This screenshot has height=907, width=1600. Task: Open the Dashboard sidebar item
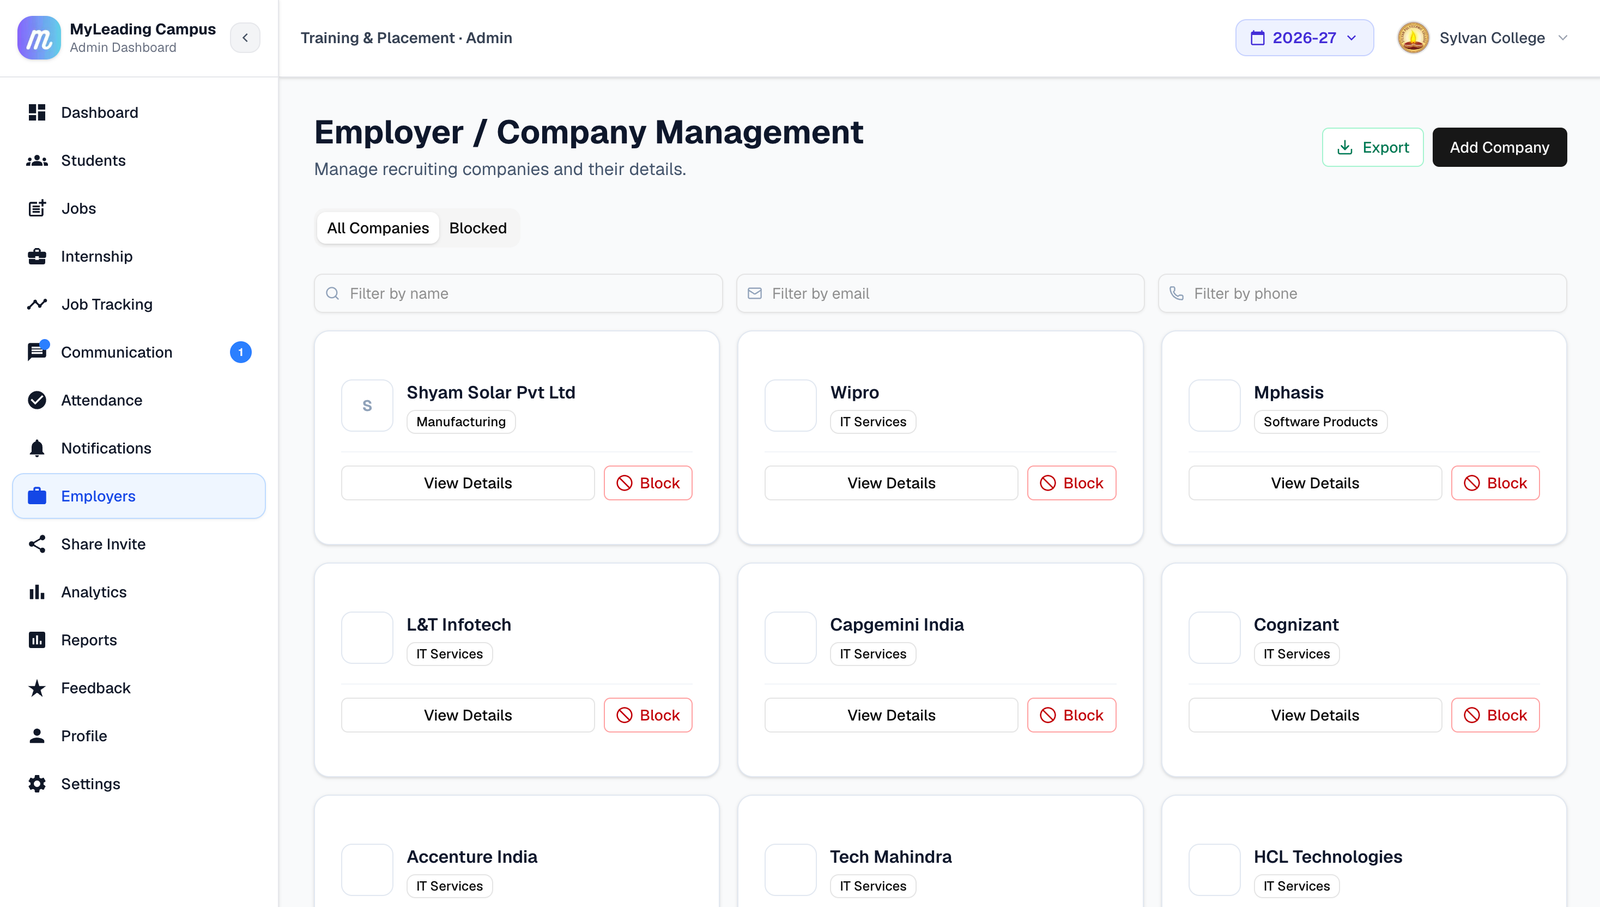coord(139,112)
